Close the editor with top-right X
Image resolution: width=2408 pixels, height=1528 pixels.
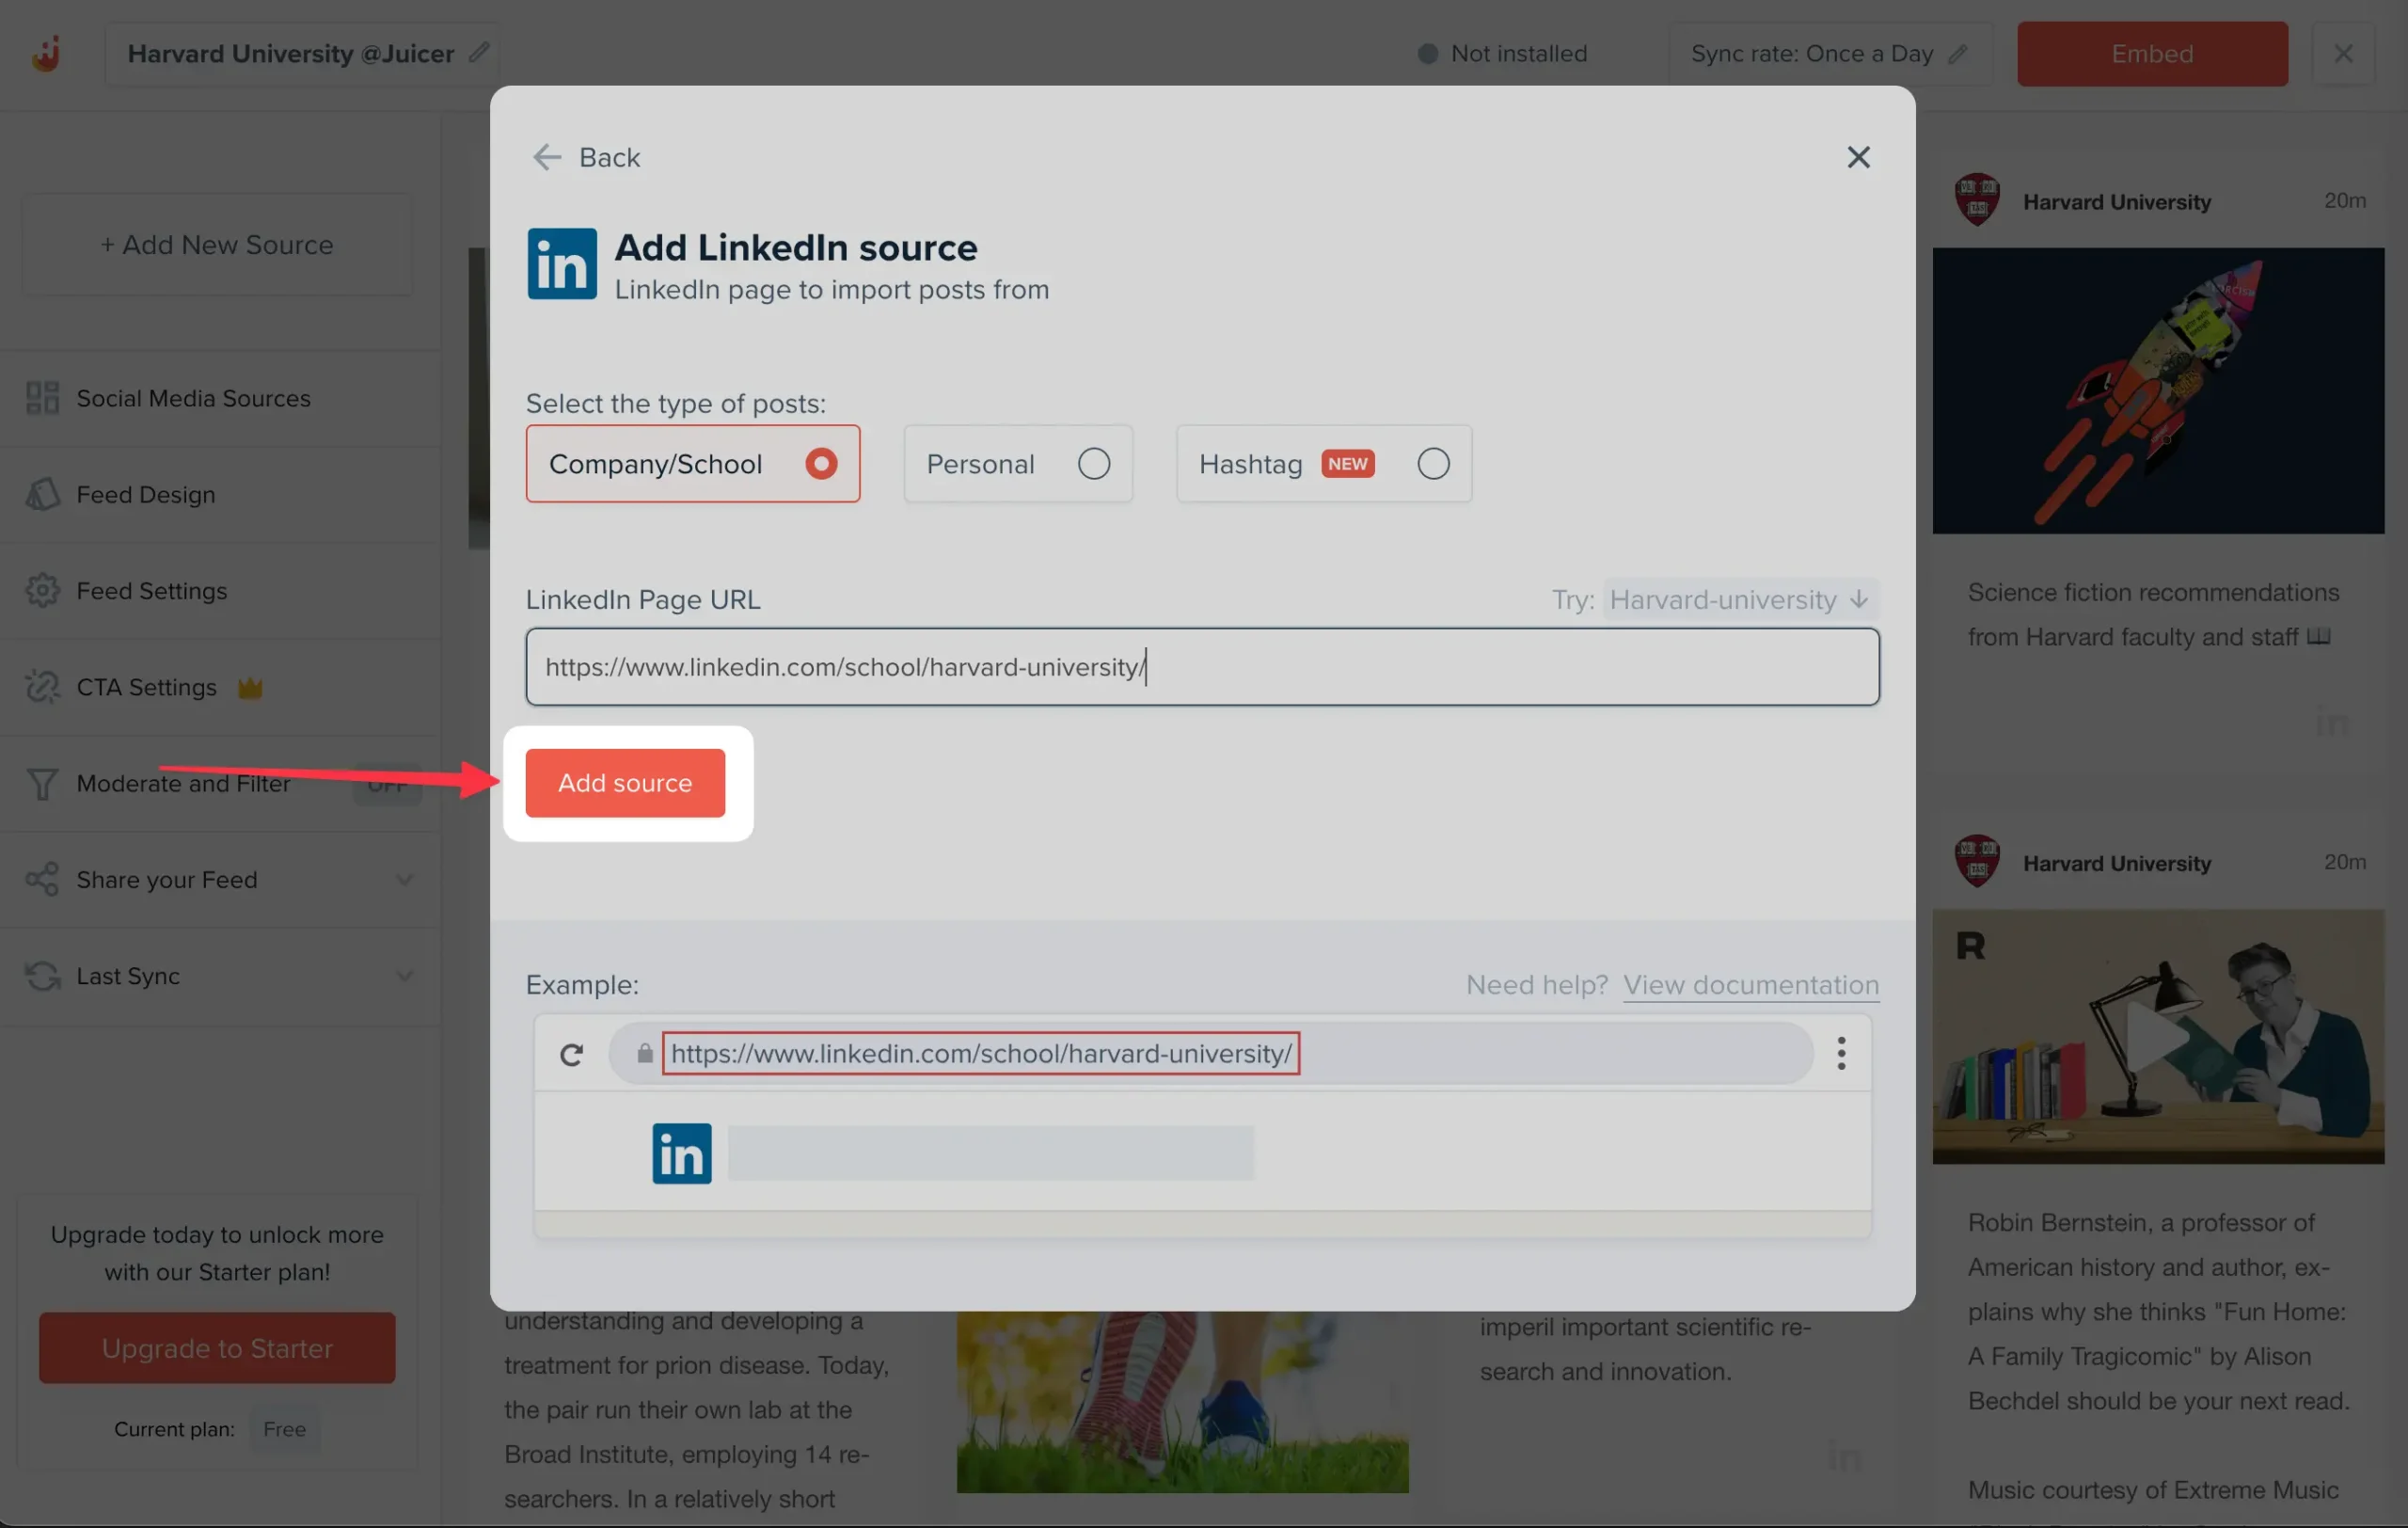[x=2342, y=53]
